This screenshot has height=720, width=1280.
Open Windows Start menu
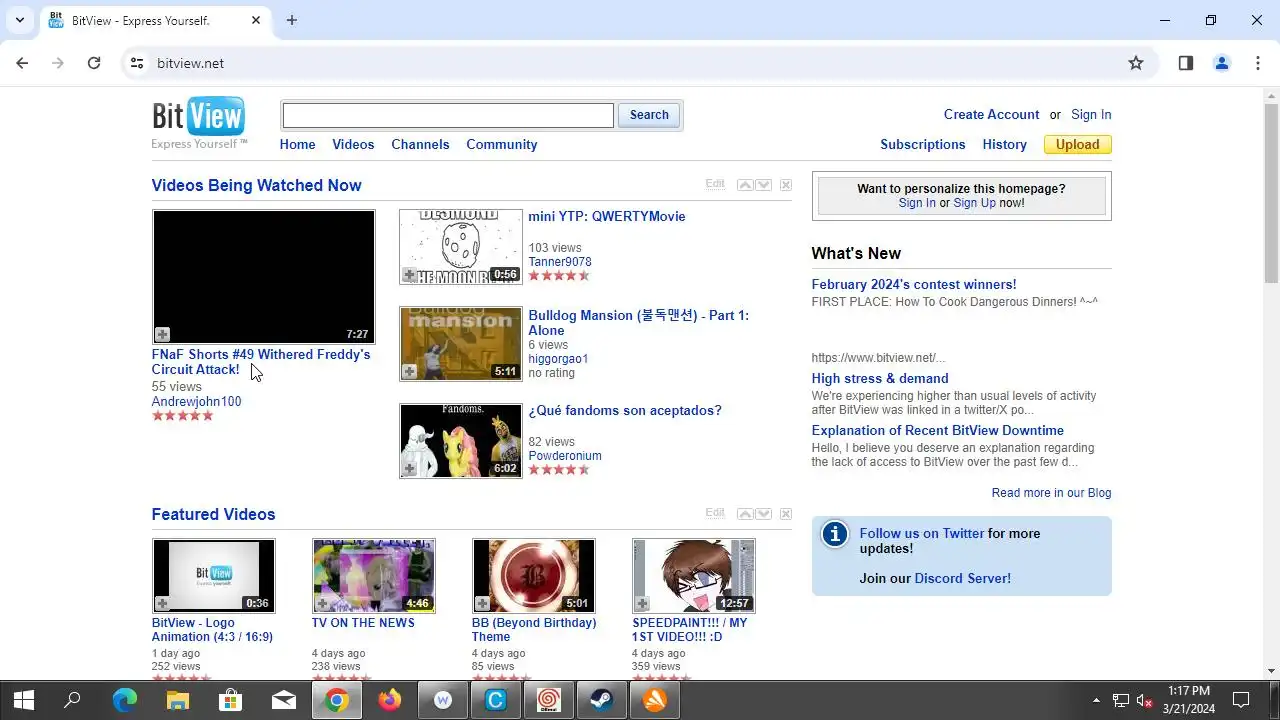[x=24, y=700]
